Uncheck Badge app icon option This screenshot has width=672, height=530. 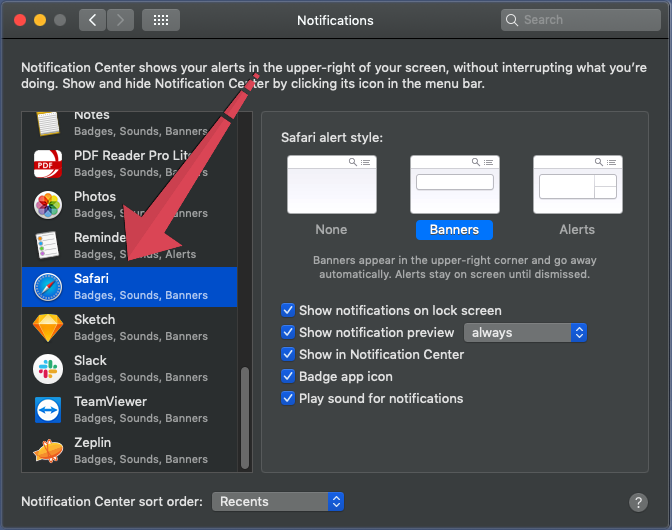point(289,377)
